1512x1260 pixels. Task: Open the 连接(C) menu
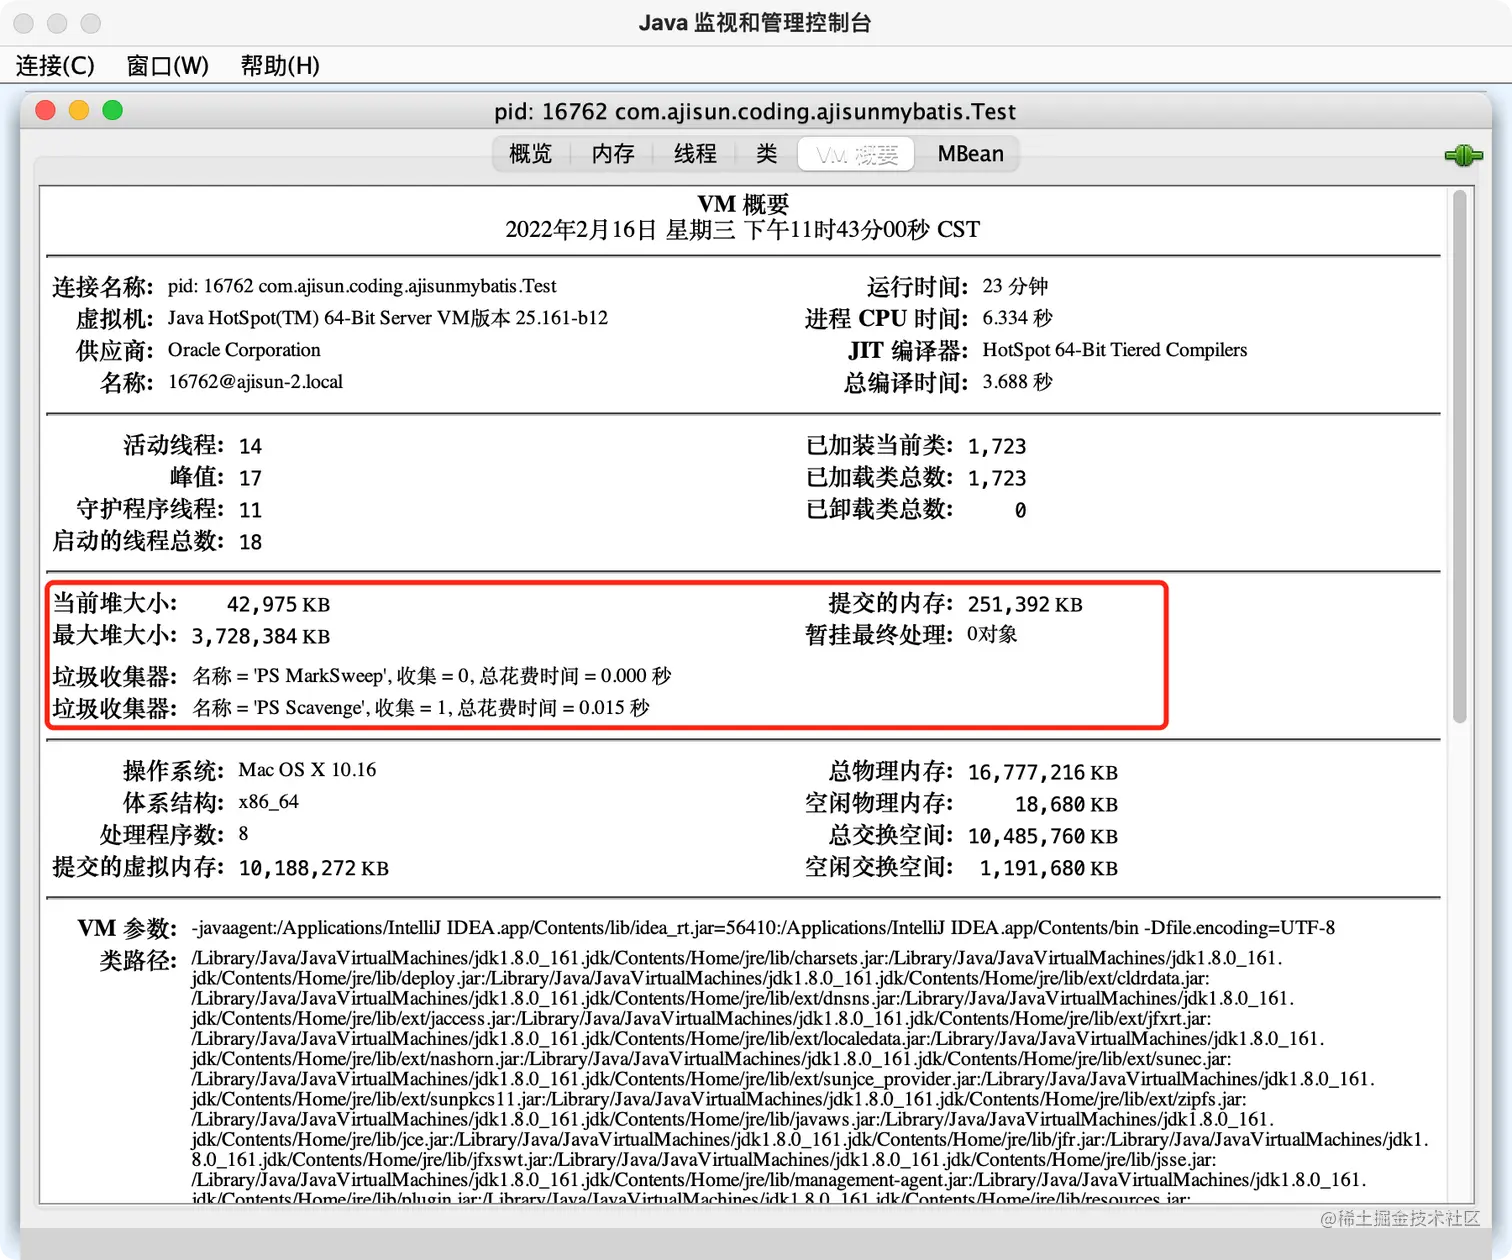(55, 66)
